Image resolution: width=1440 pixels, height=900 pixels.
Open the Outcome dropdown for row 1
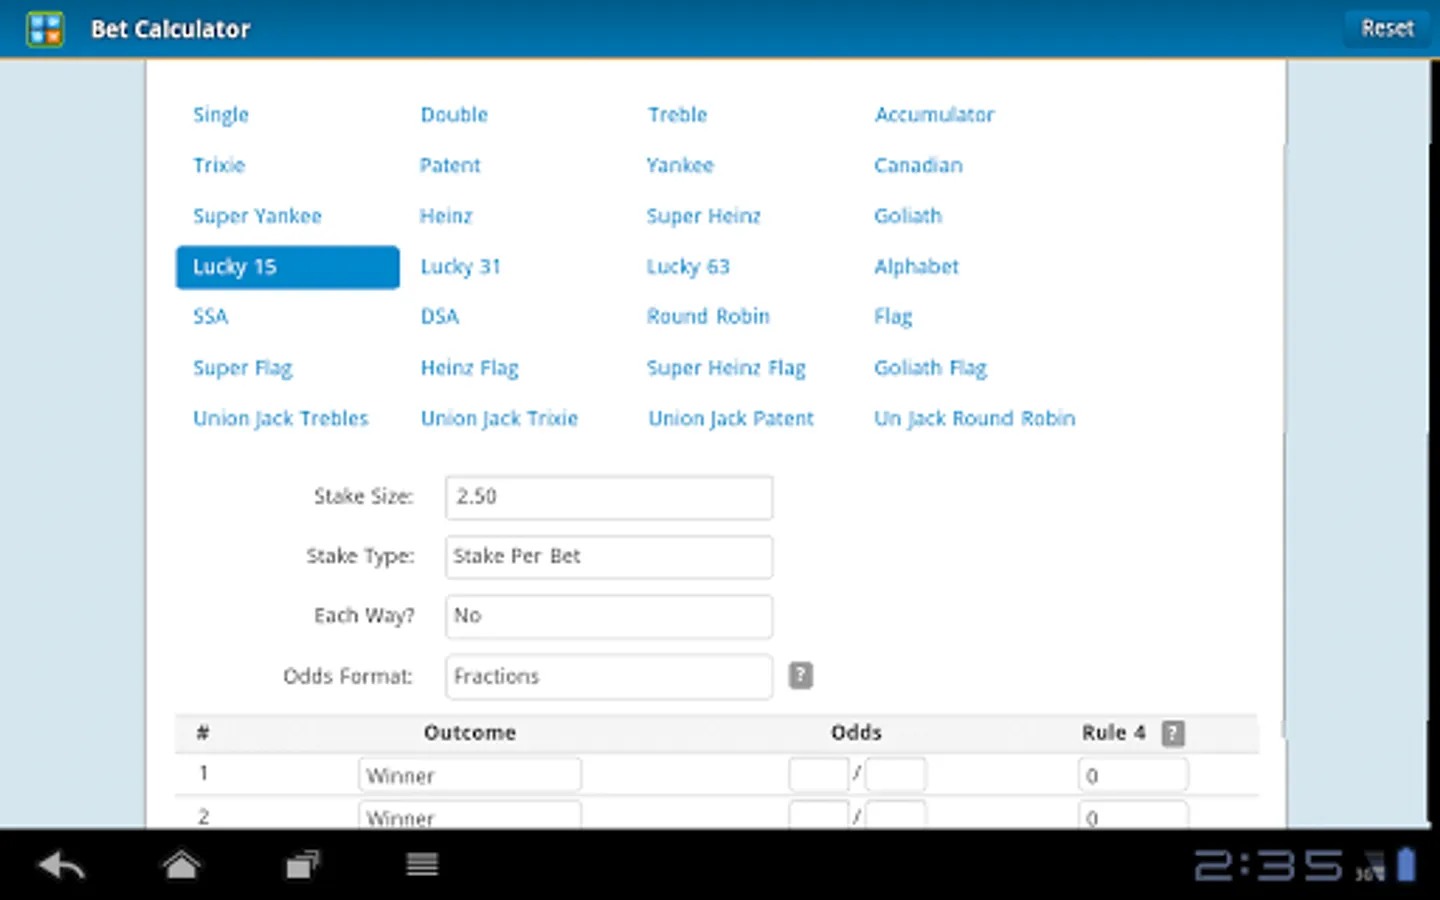coord(470,775)
